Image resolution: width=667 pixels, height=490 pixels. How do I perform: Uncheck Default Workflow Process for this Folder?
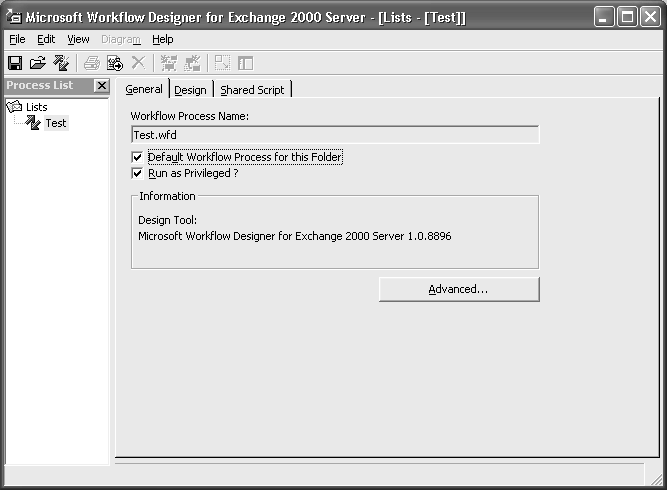point(138,157)
